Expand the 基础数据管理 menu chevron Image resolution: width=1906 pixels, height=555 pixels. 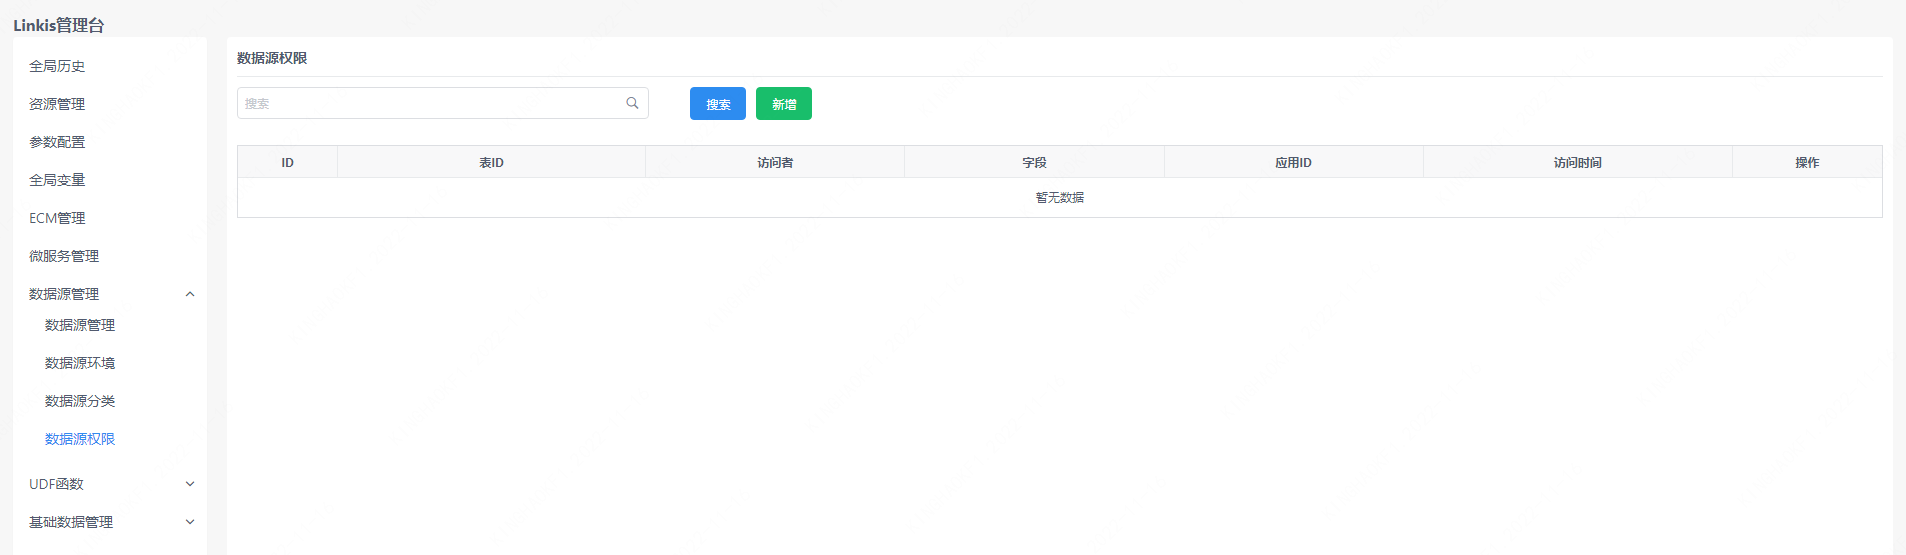(190, 522)
